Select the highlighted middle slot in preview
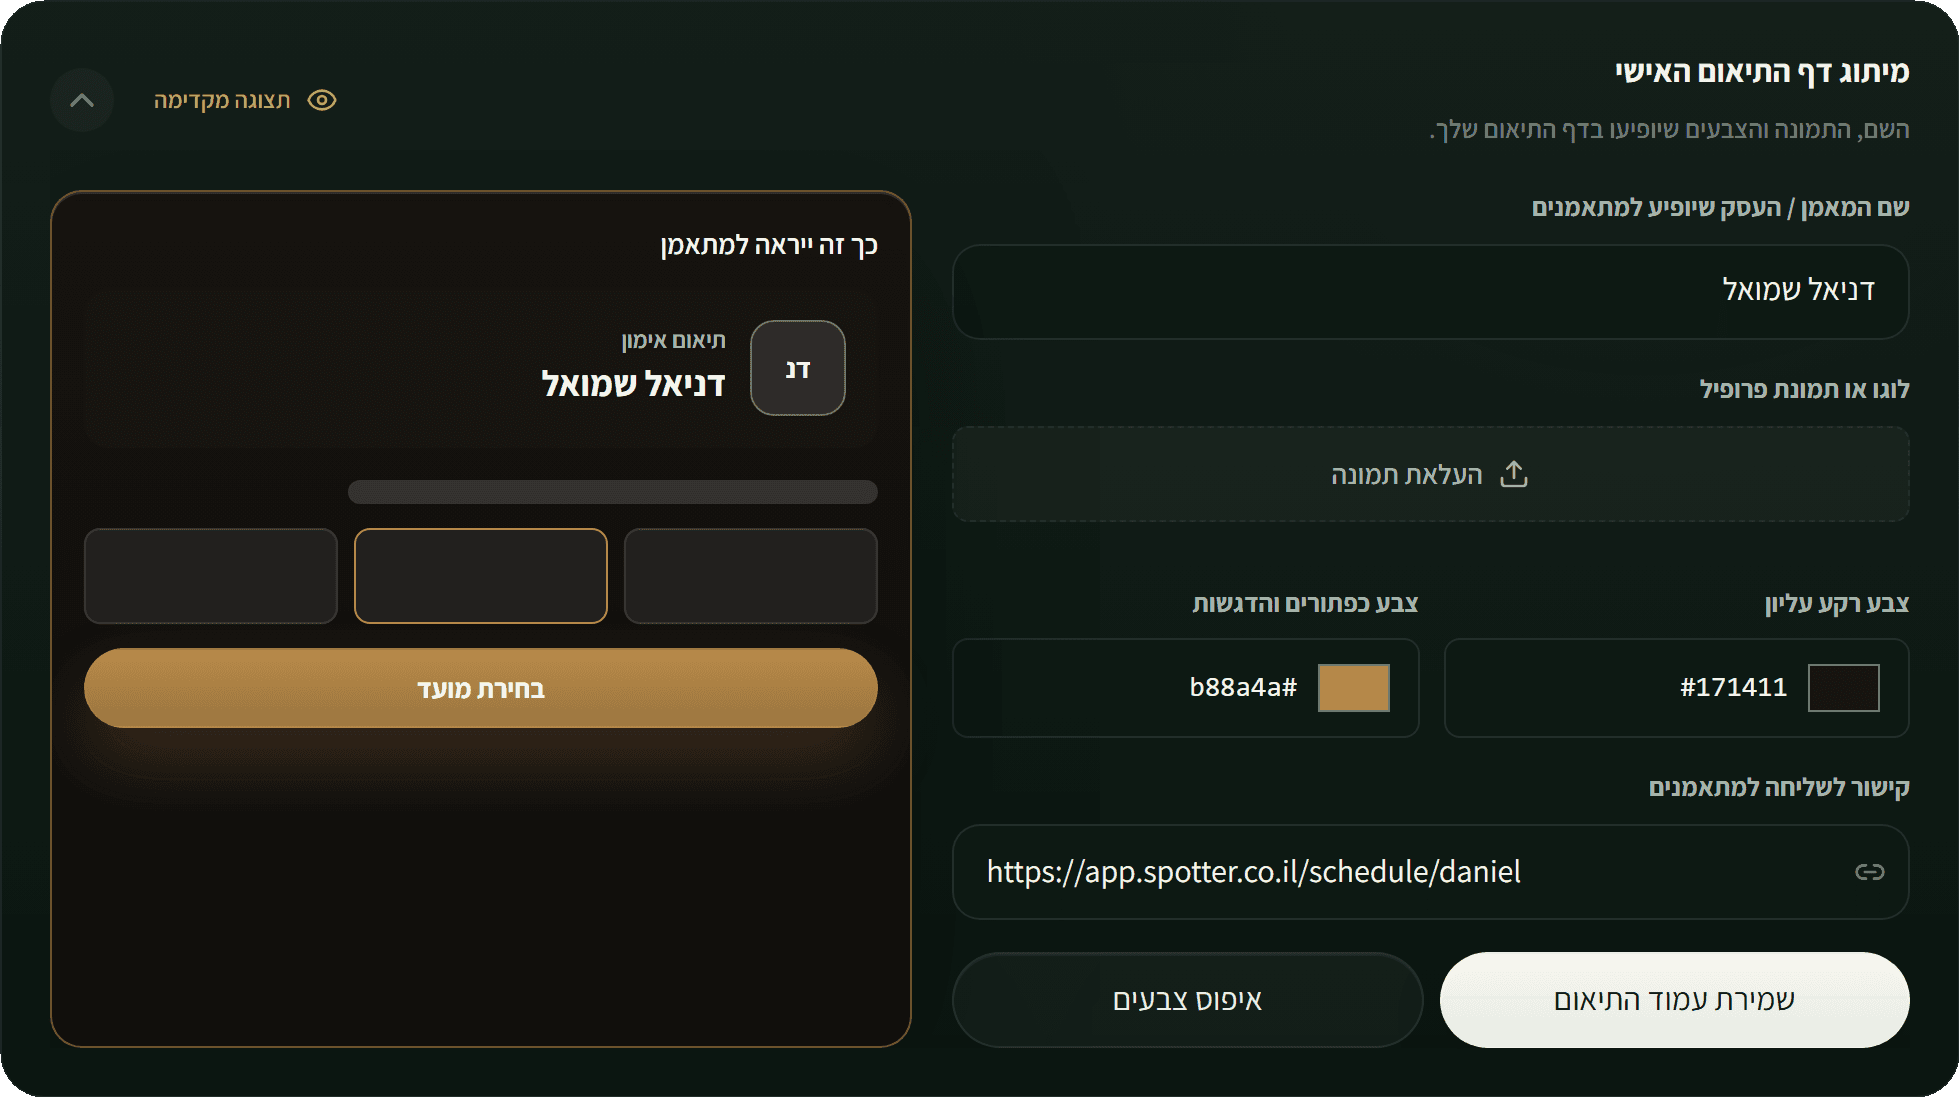Viewport: 1960px width, 1098px height. (x=481, y=576)
